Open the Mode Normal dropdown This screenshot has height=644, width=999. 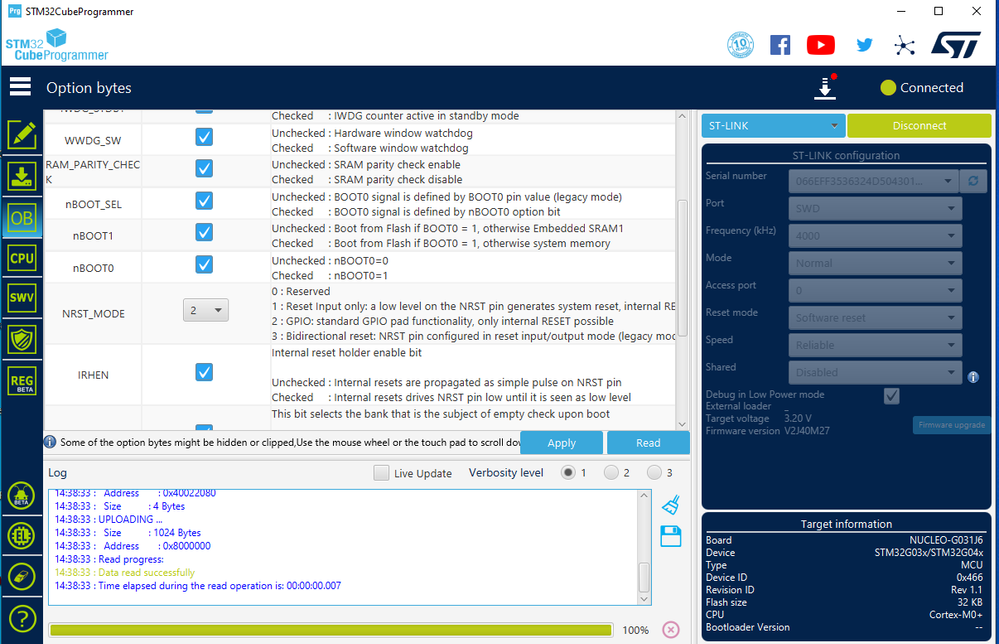875,263
